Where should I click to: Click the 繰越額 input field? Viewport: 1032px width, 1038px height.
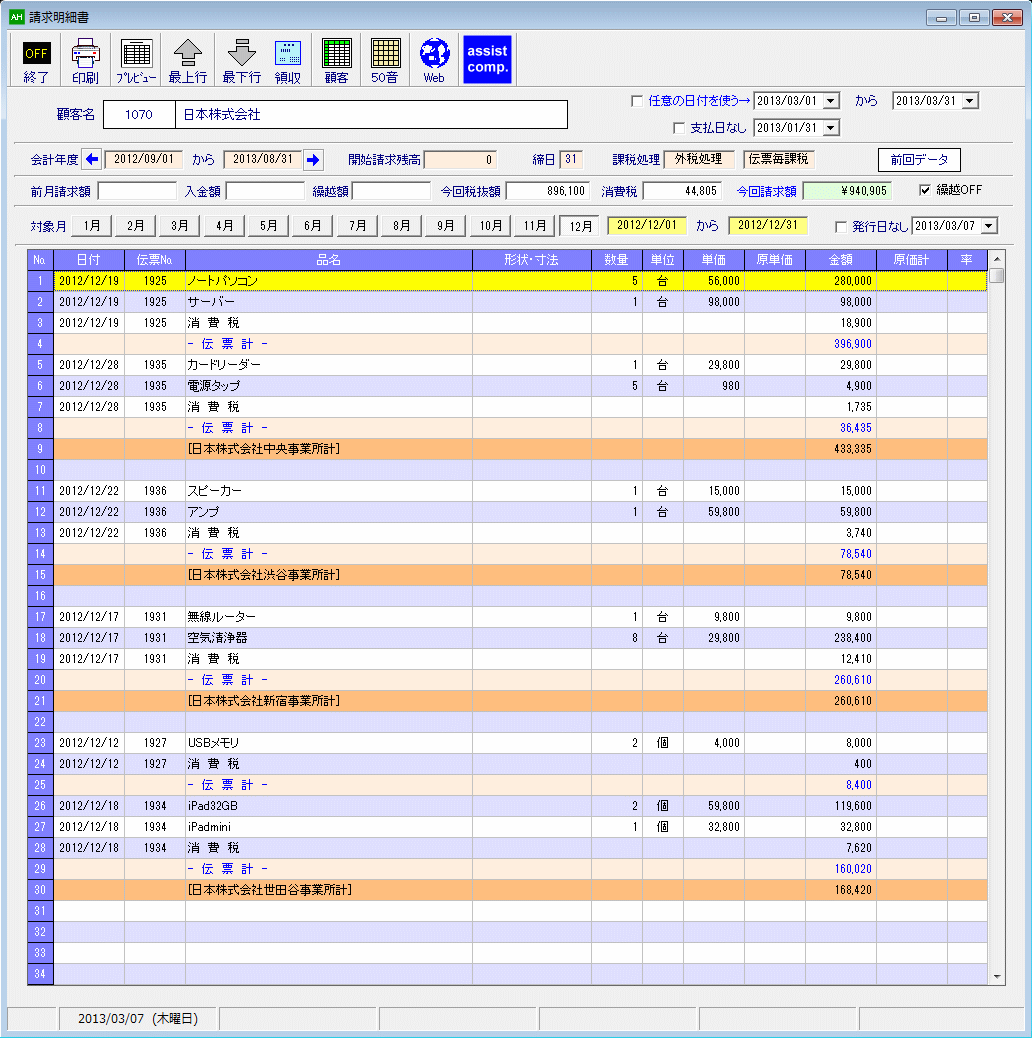(391, 191)
